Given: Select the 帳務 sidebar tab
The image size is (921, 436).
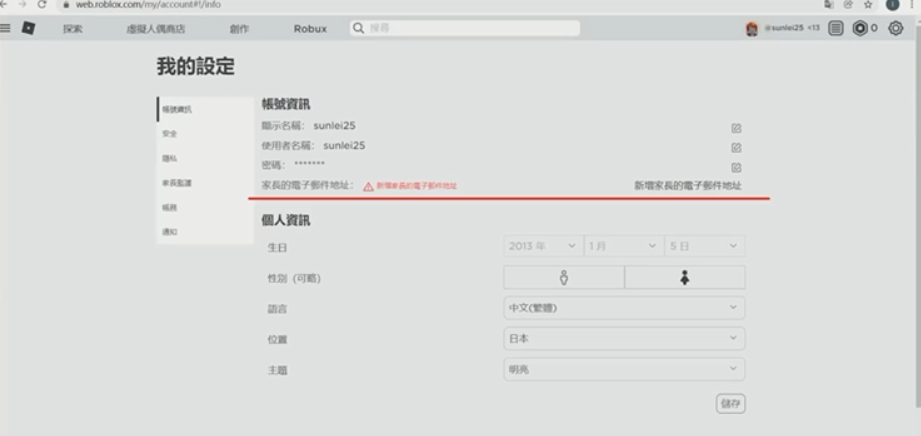Looking at the screenshot, I should pyautogui.click(x=206, y=207).
